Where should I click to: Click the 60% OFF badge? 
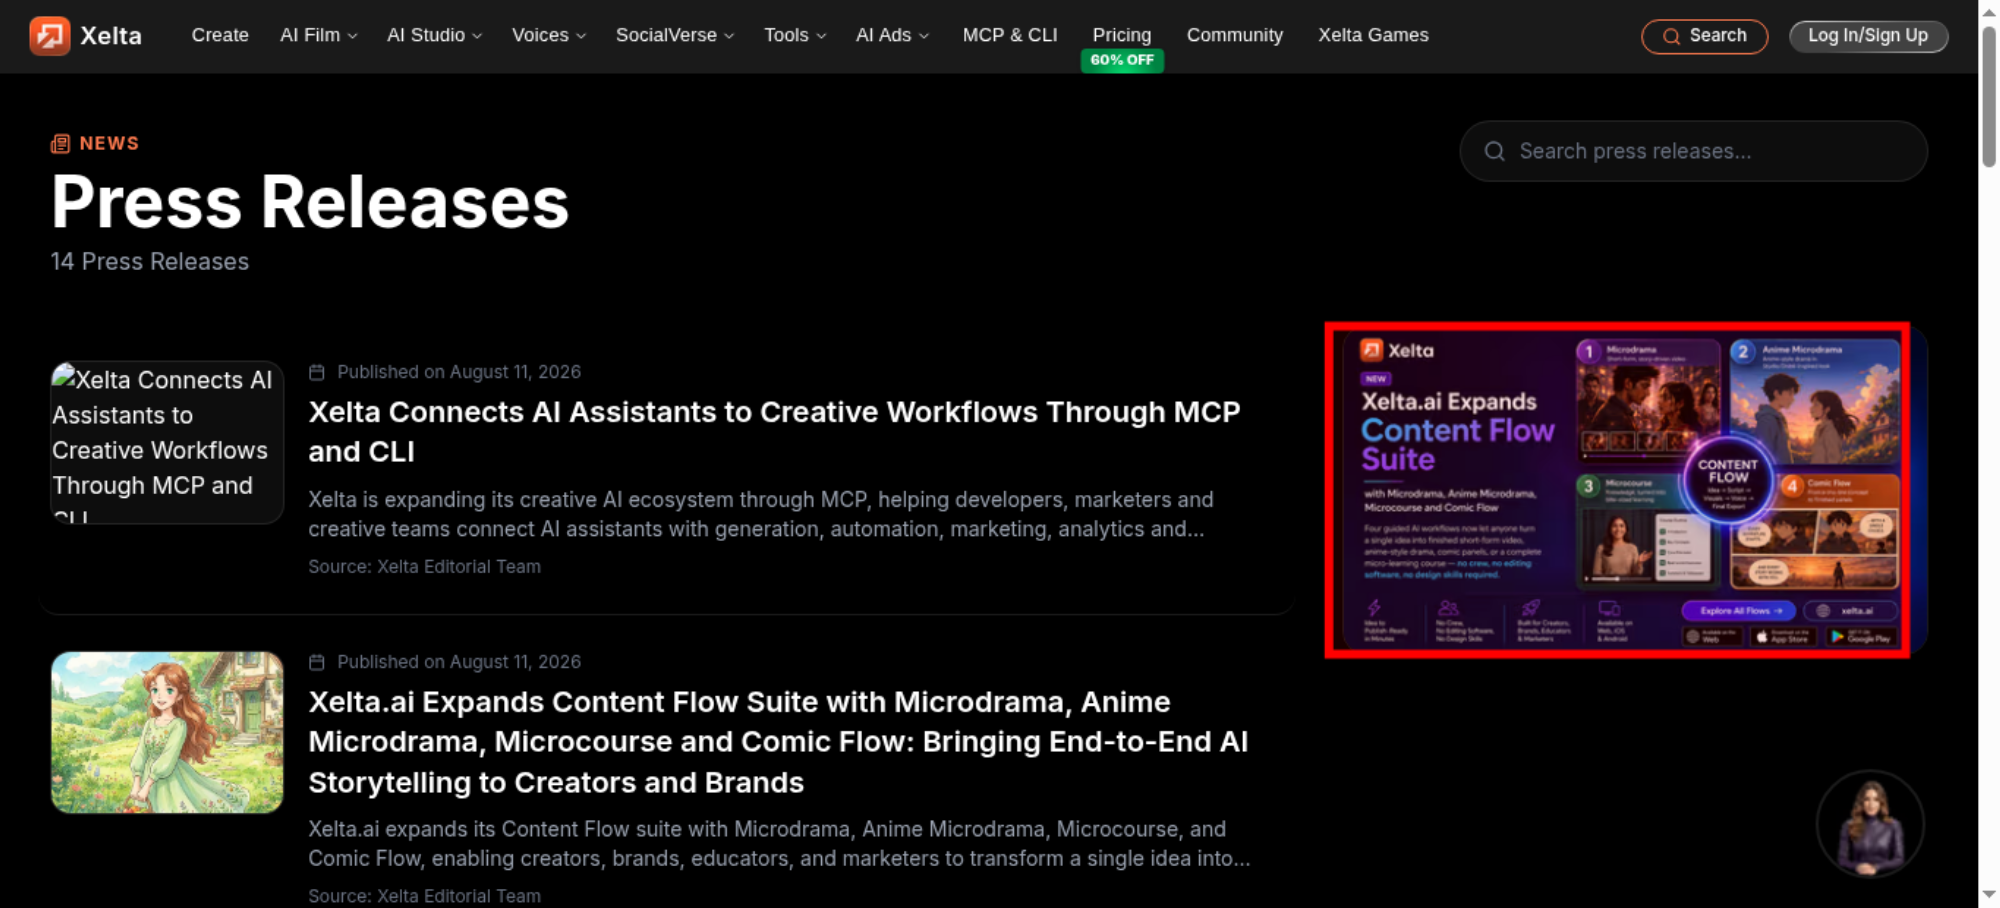tap(1122, 60)
